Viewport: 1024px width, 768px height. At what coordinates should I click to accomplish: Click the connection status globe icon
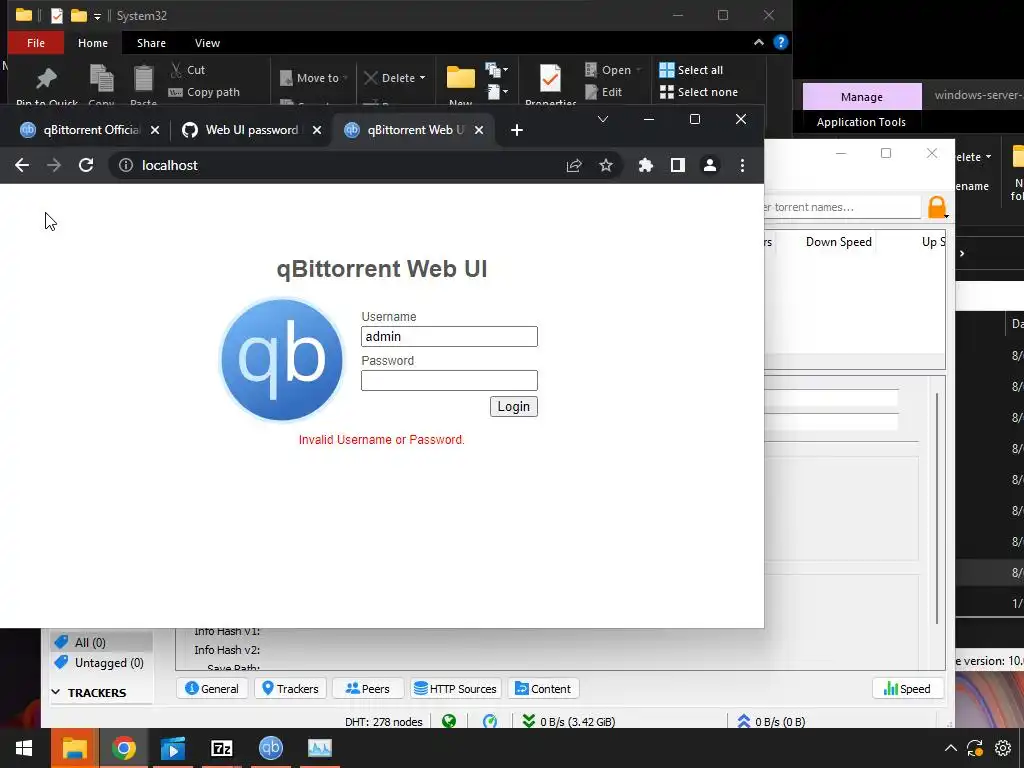(449, 722)
